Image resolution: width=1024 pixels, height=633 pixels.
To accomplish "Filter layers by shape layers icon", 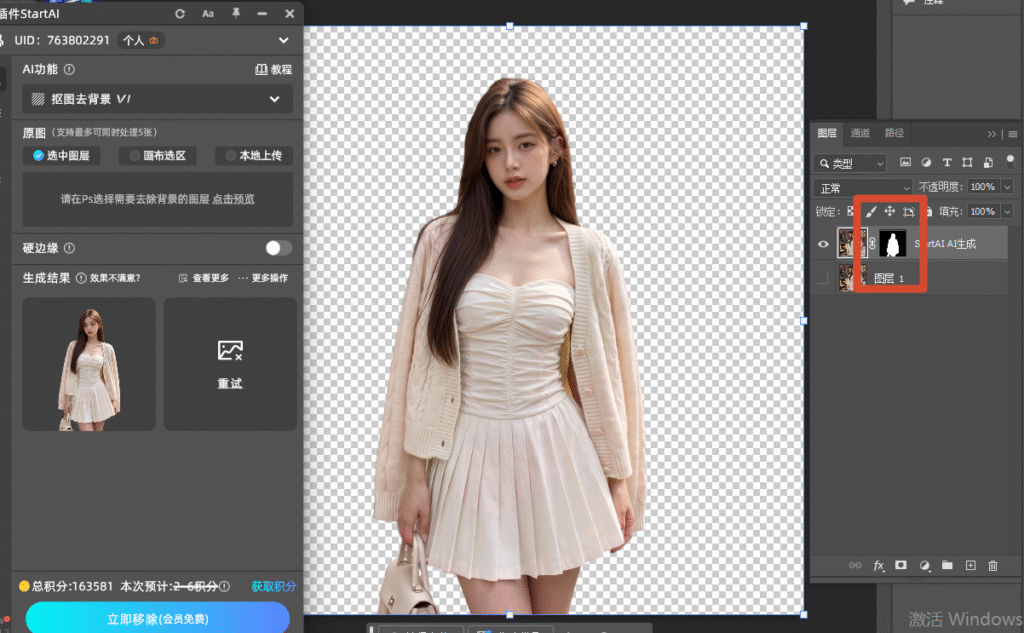I will point(967,163).
